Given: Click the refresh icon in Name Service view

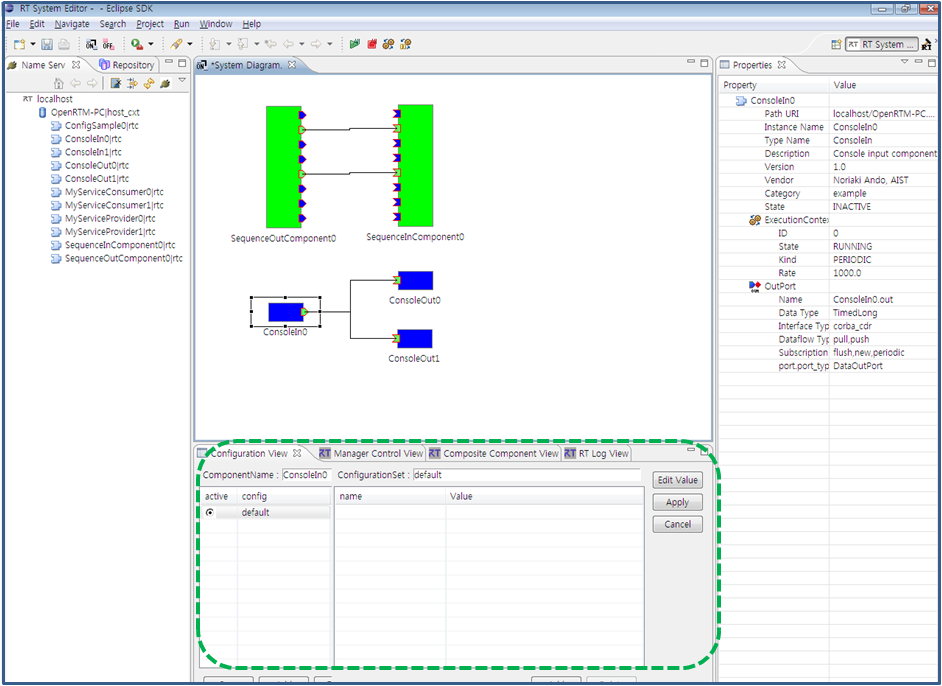Looking at the screenshot, I should click(x=150, y=83).
